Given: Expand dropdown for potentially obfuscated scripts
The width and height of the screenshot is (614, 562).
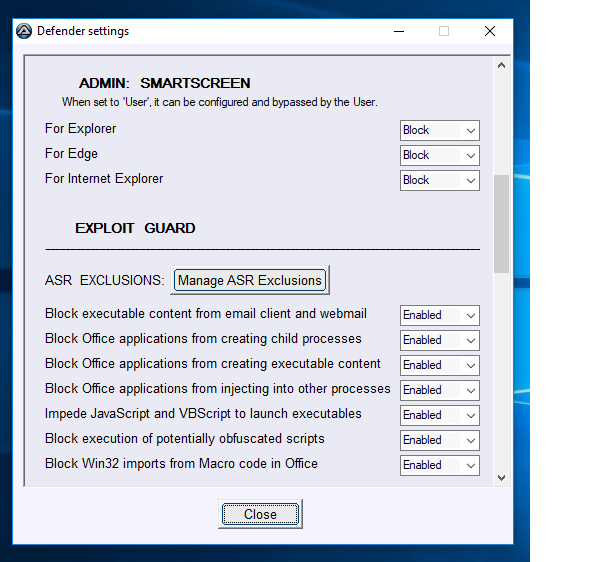Looking at the screenshot, I should click(x=440, y=441).
